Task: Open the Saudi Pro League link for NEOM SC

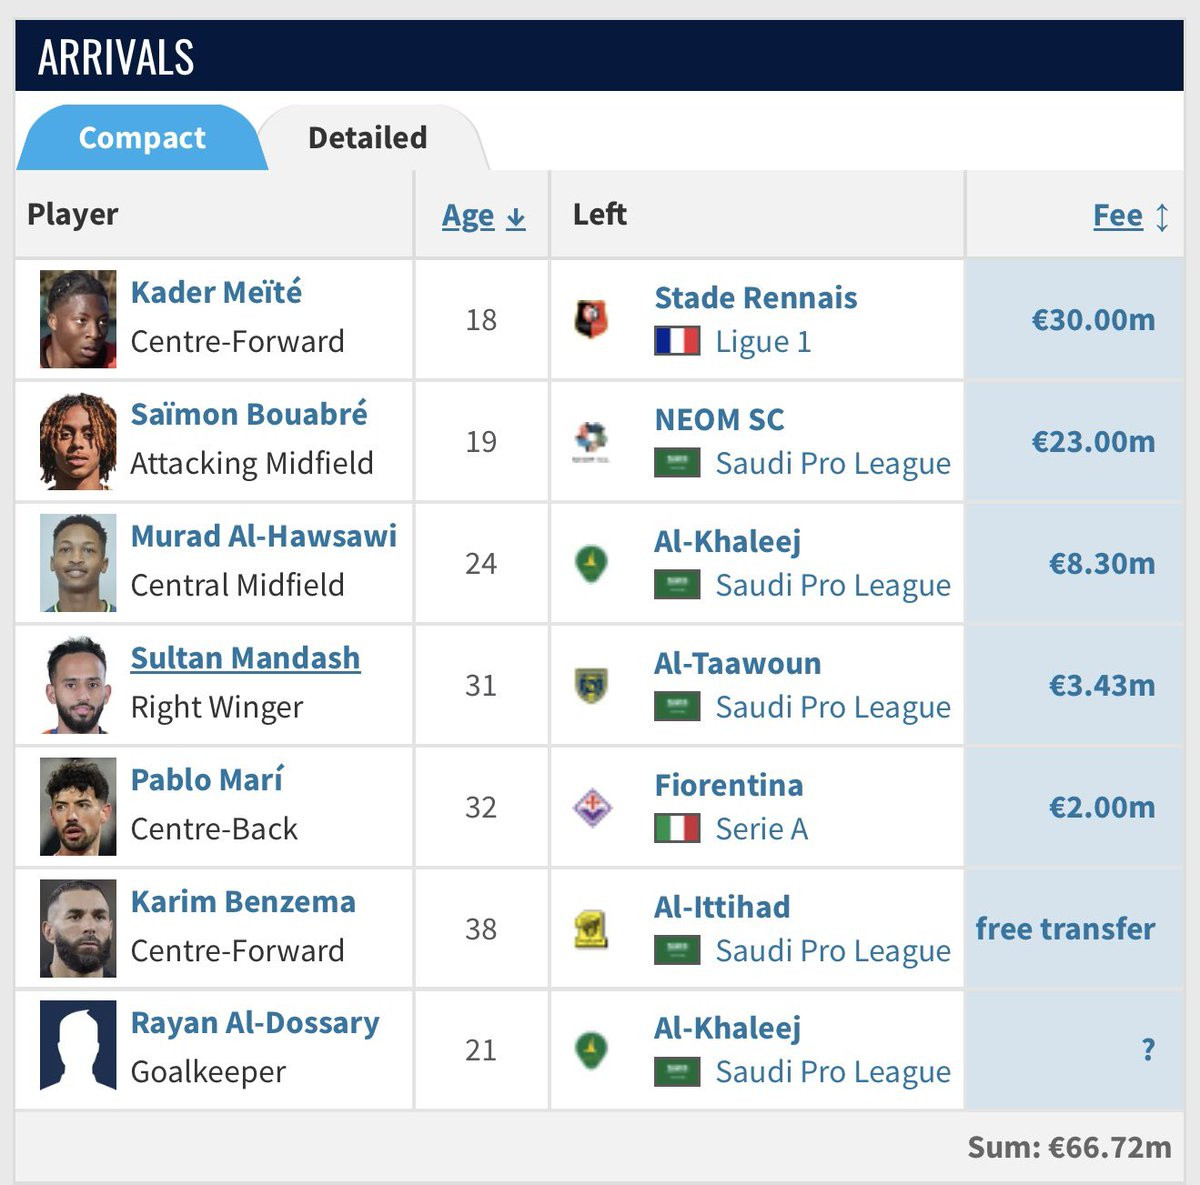Action: (833, 464)
